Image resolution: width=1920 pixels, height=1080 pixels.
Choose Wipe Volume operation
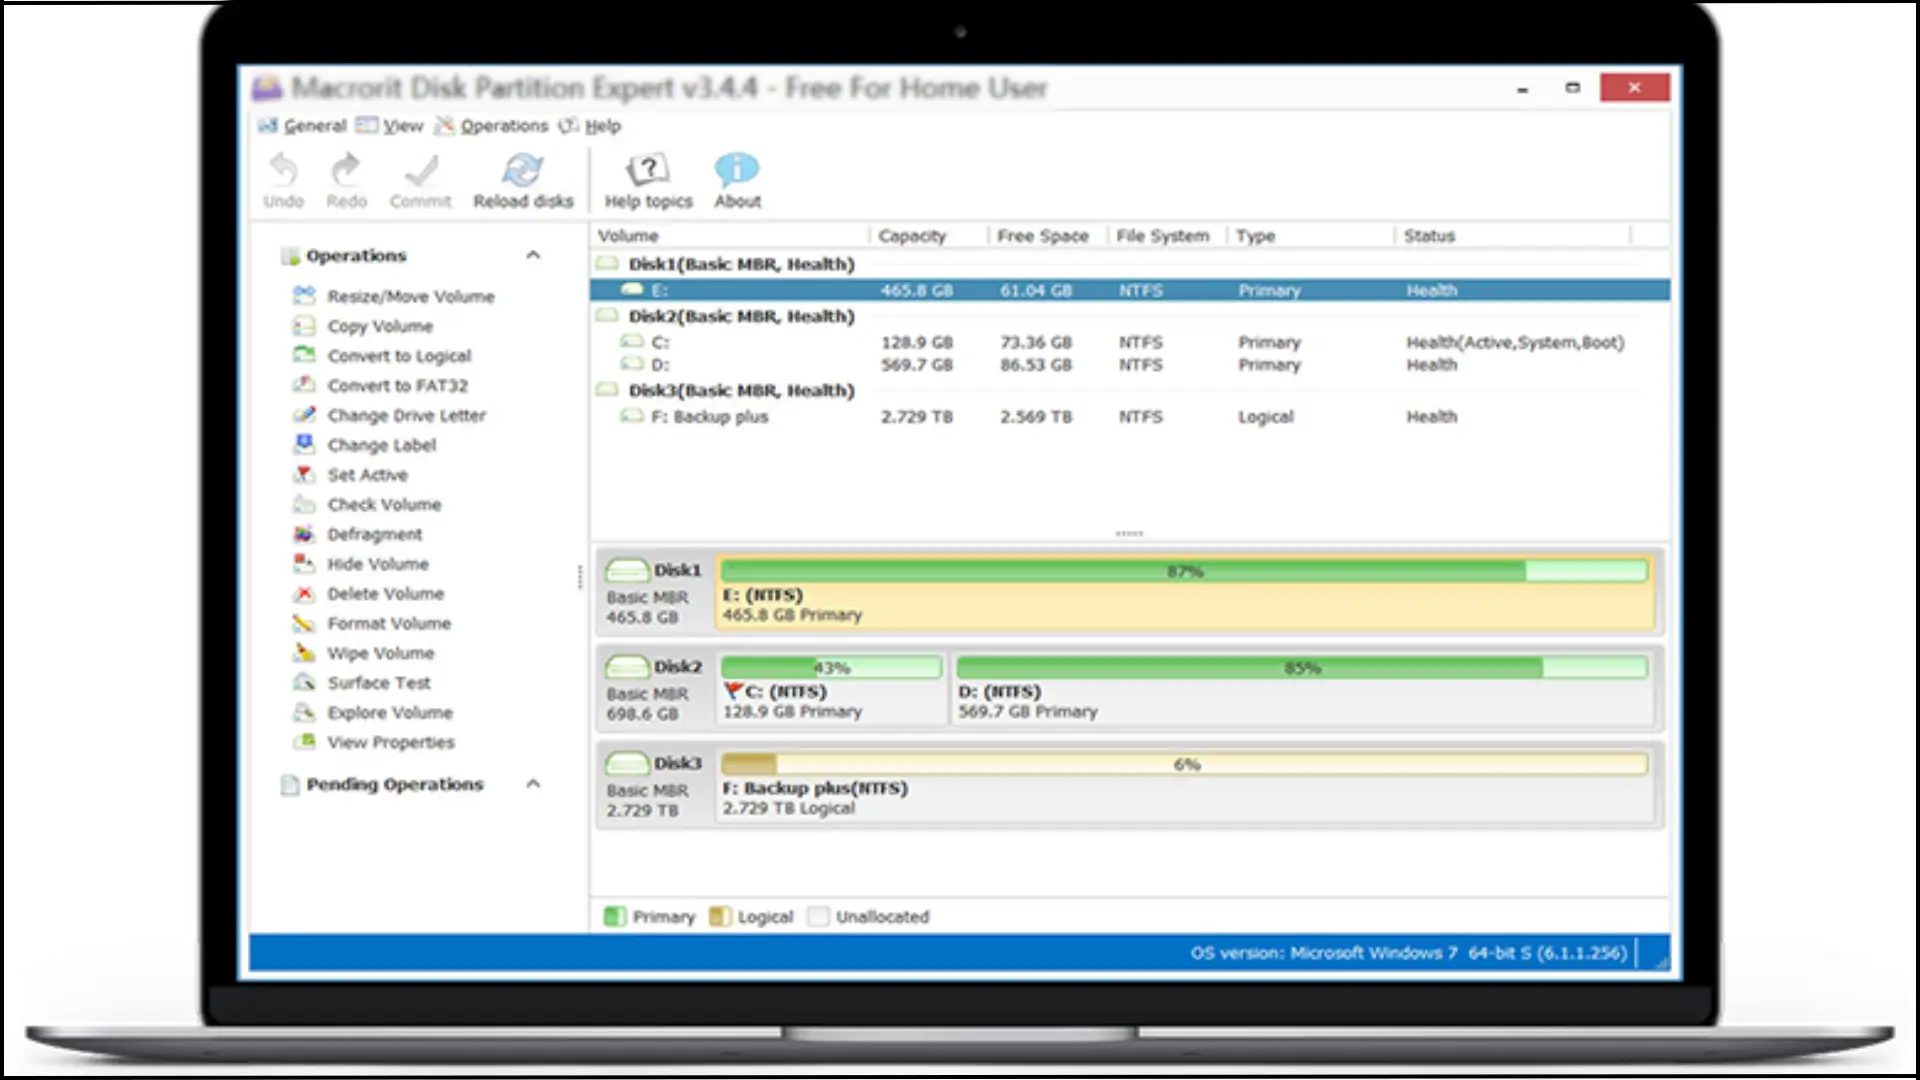[363, 653]
